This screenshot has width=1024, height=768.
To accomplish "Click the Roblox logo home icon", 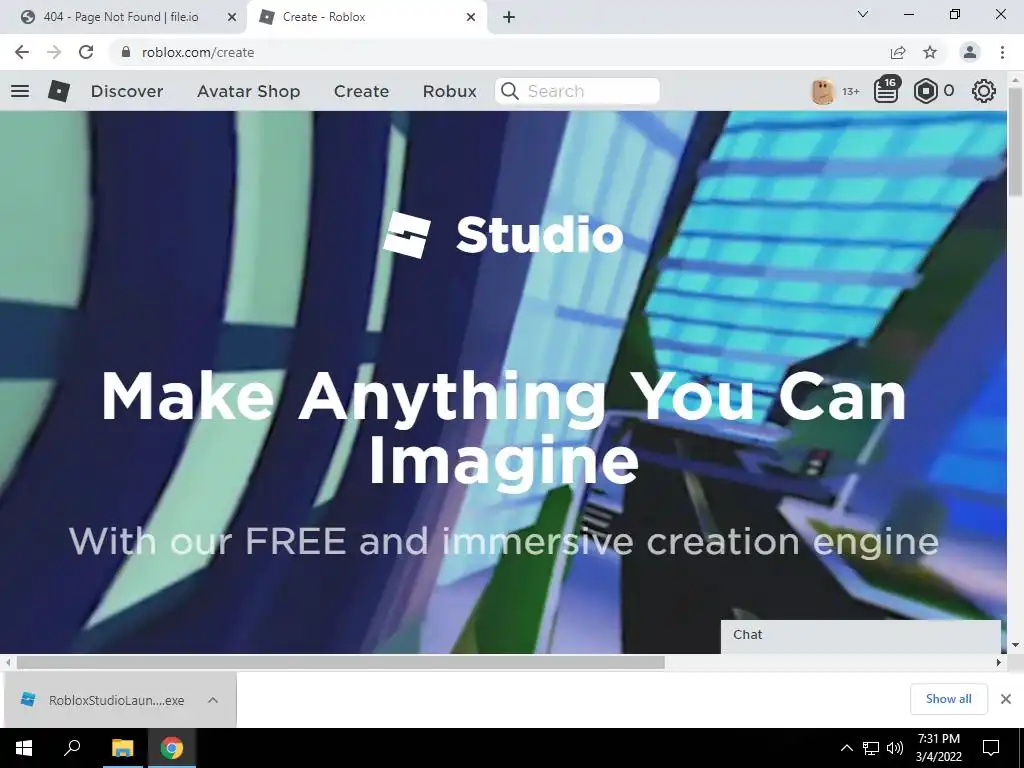I will 59,91.
